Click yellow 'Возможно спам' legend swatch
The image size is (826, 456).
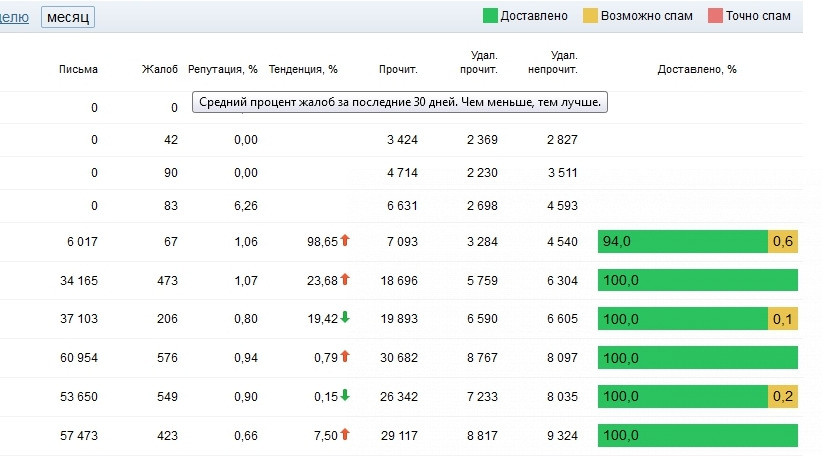coord(592,16)
